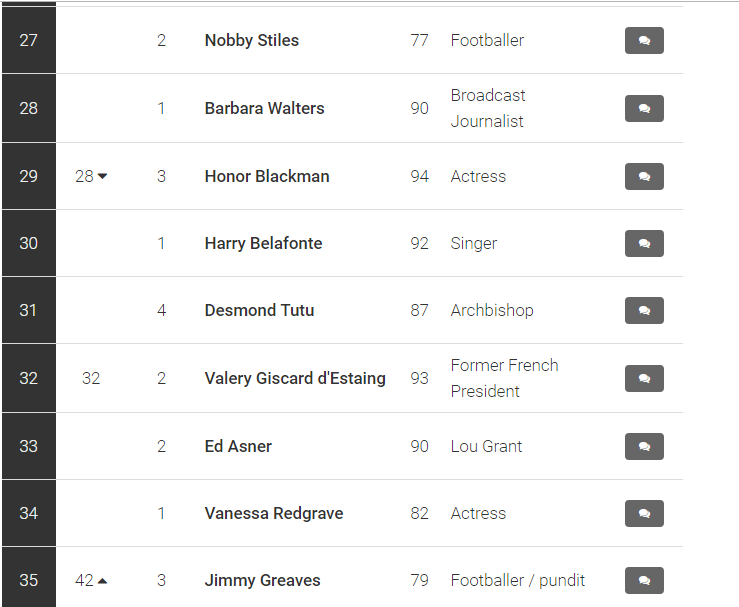Open comments for Barbara Walters
This screenshot has width=739, height=607.
pyautogui.click(x=644, y=108)
